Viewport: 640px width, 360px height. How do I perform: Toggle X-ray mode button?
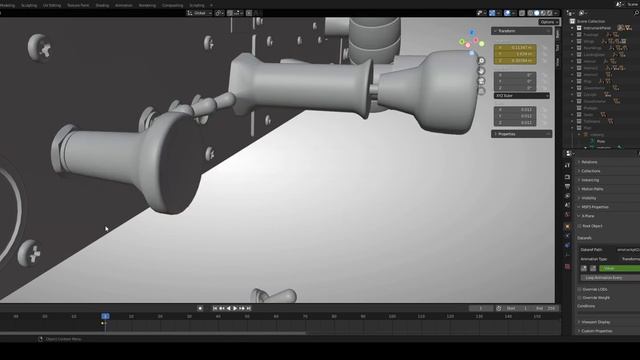(522, 13)
